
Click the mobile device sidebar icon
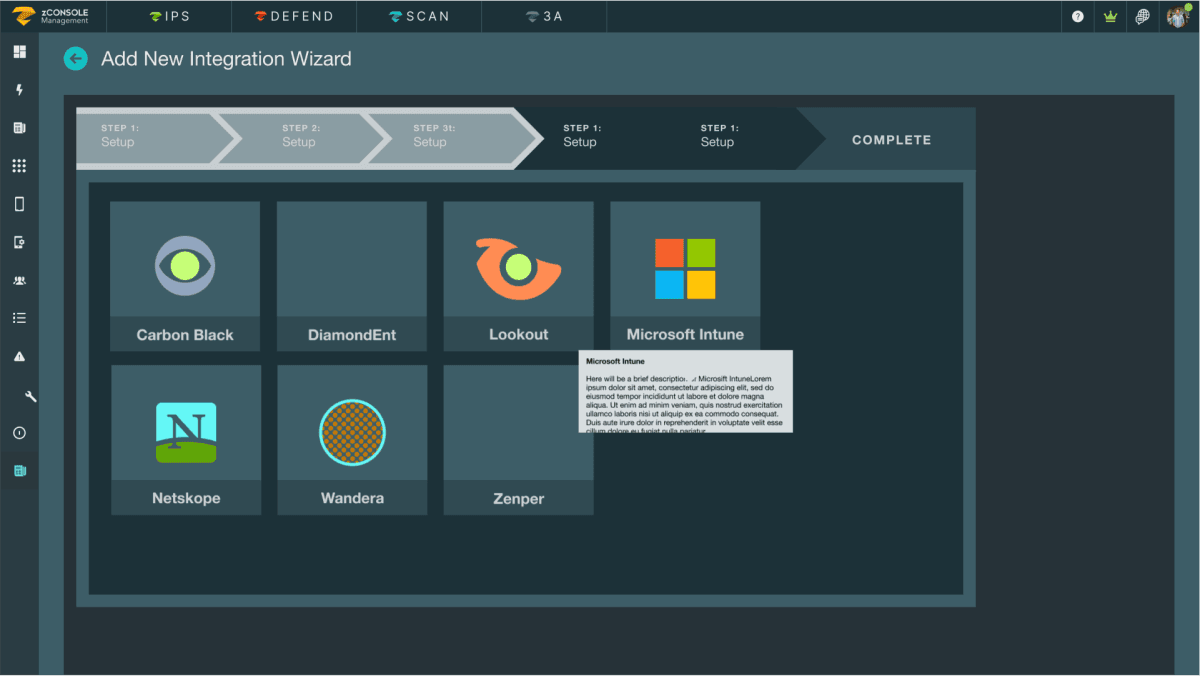19,204
